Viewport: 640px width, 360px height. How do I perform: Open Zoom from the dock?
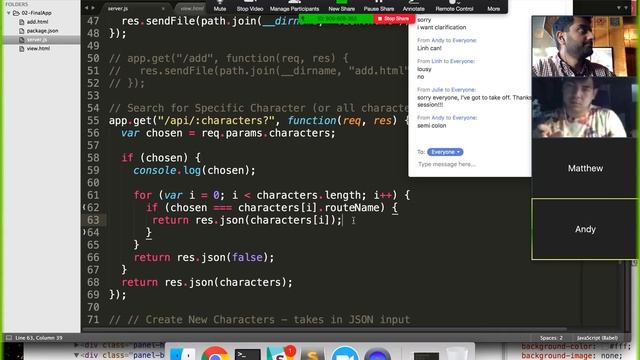click(x=344, y=353)
